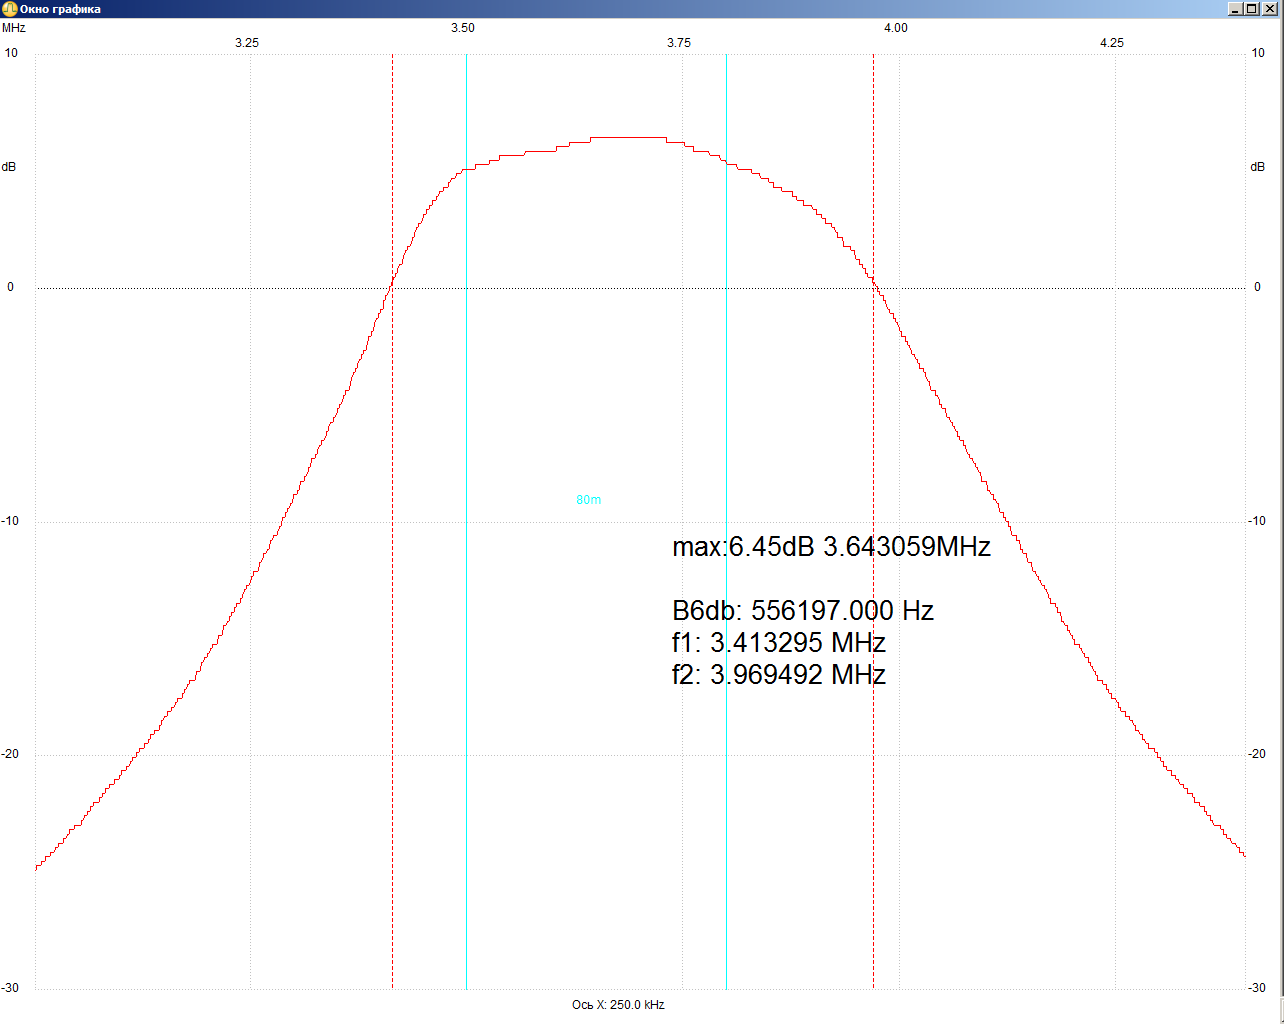Click the cyan 80m band label
The image size is (1284, 1024).
588,500
